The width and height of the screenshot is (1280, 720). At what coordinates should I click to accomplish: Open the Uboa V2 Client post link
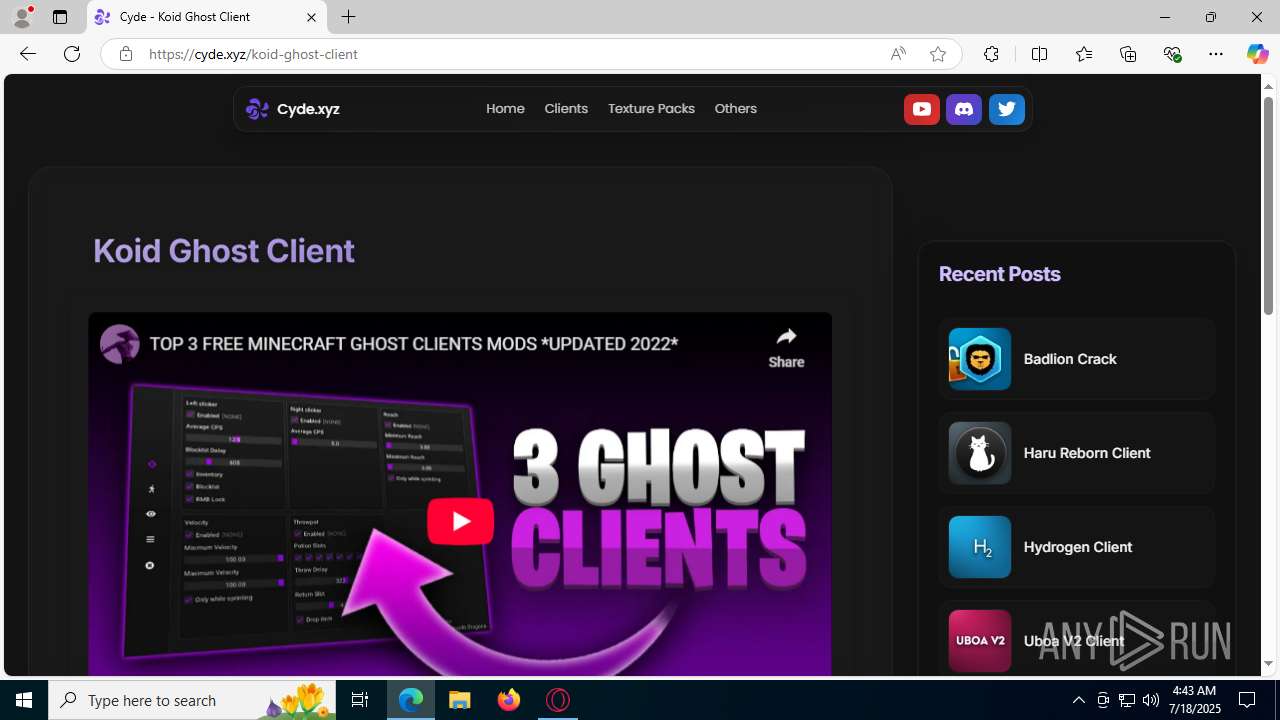[x=1074, y=641]
